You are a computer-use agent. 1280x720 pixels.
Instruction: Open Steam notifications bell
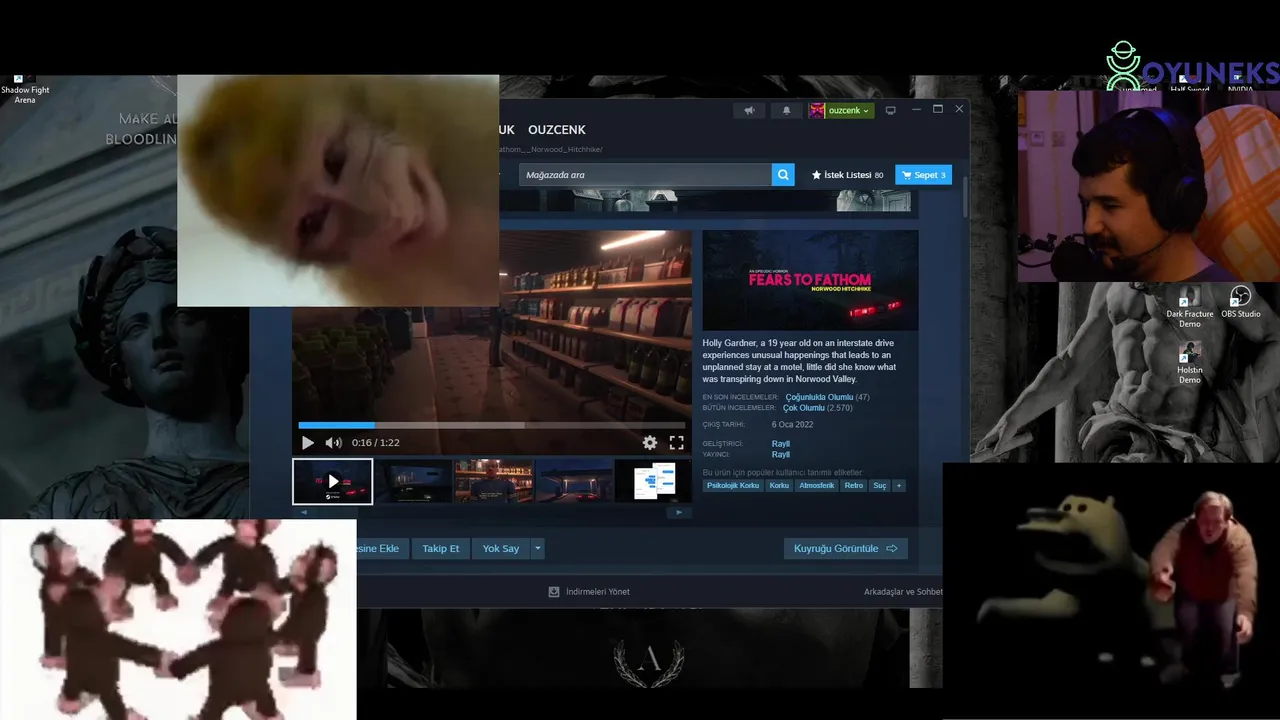pos(786,111)
